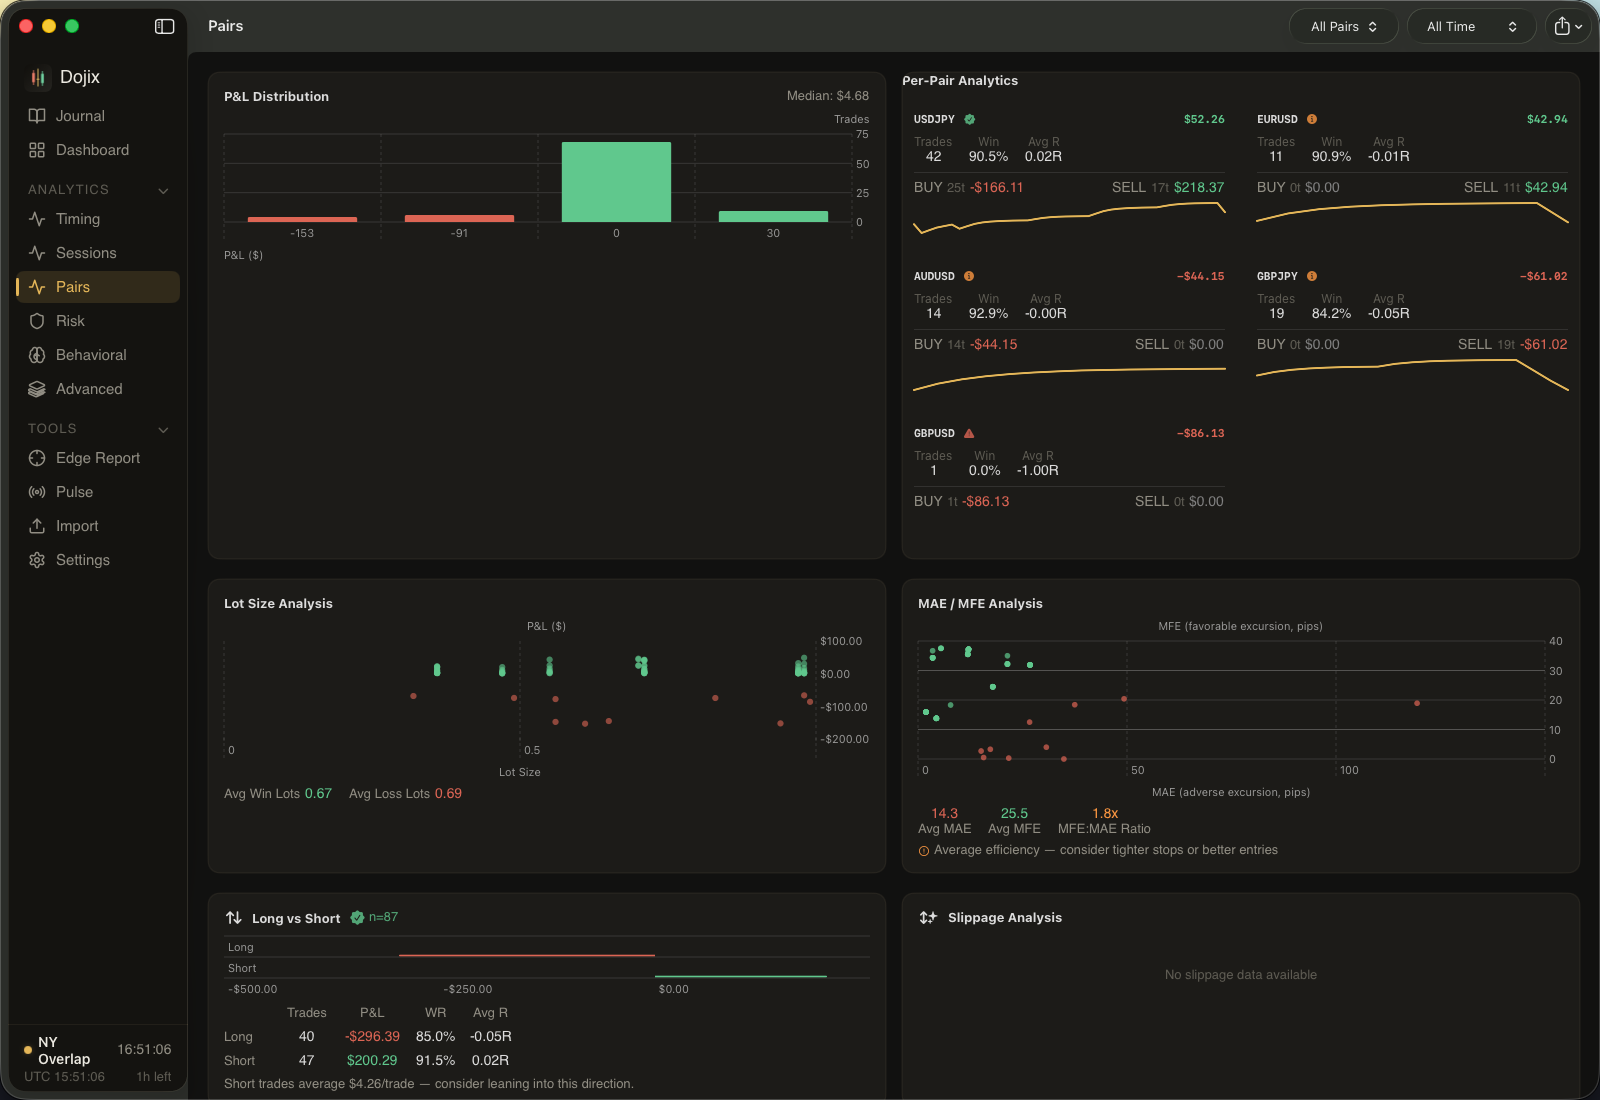1600x1100 pixels.
Task: Click the warning triangle next to GBPUSD
Action: (969, 433)
